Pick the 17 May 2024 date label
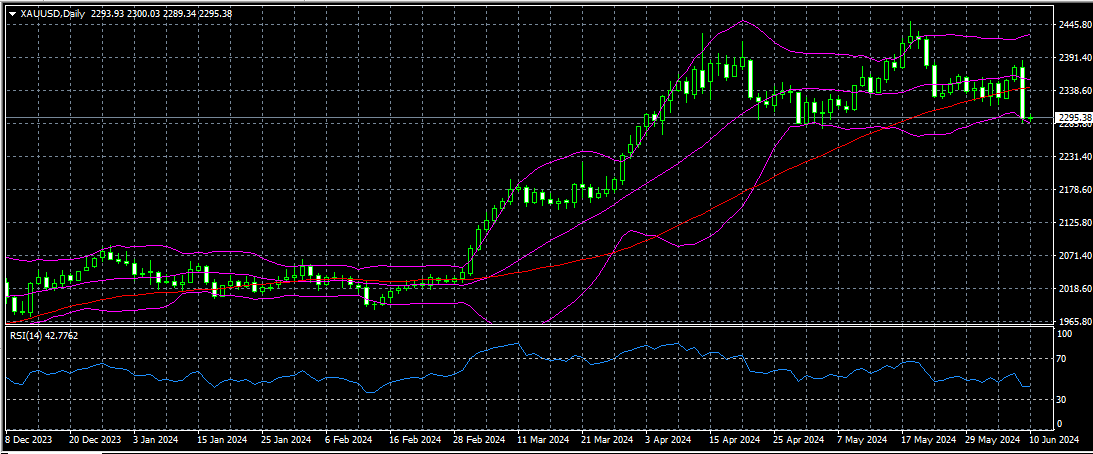The image size is (1093, 454). pos(925,439)
